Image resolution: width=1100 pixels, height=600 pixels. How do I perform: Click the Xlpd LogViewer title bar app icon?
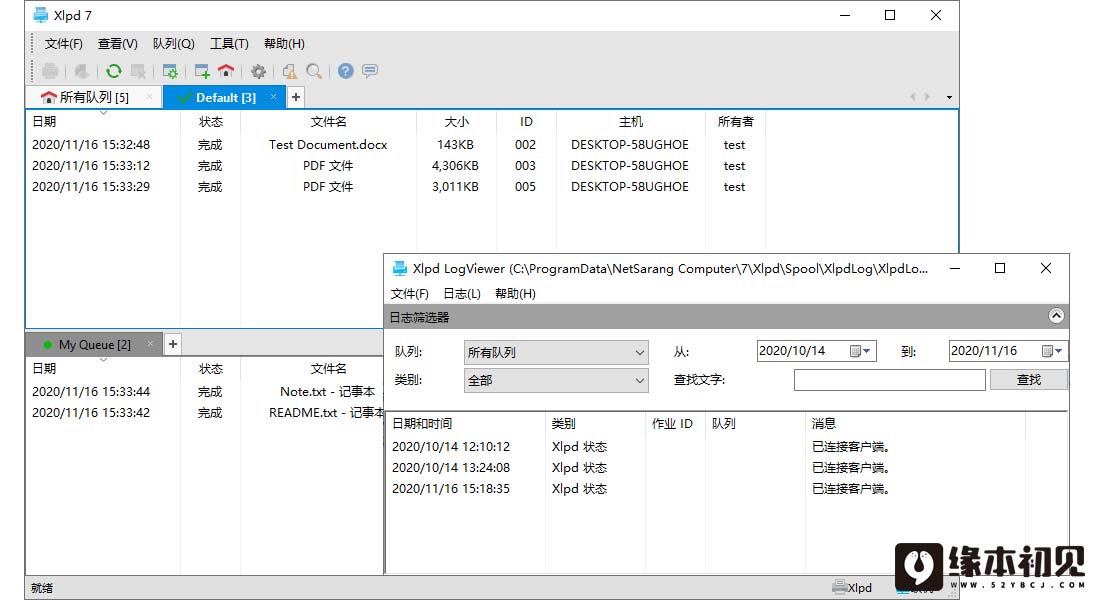tap(400, 268)
